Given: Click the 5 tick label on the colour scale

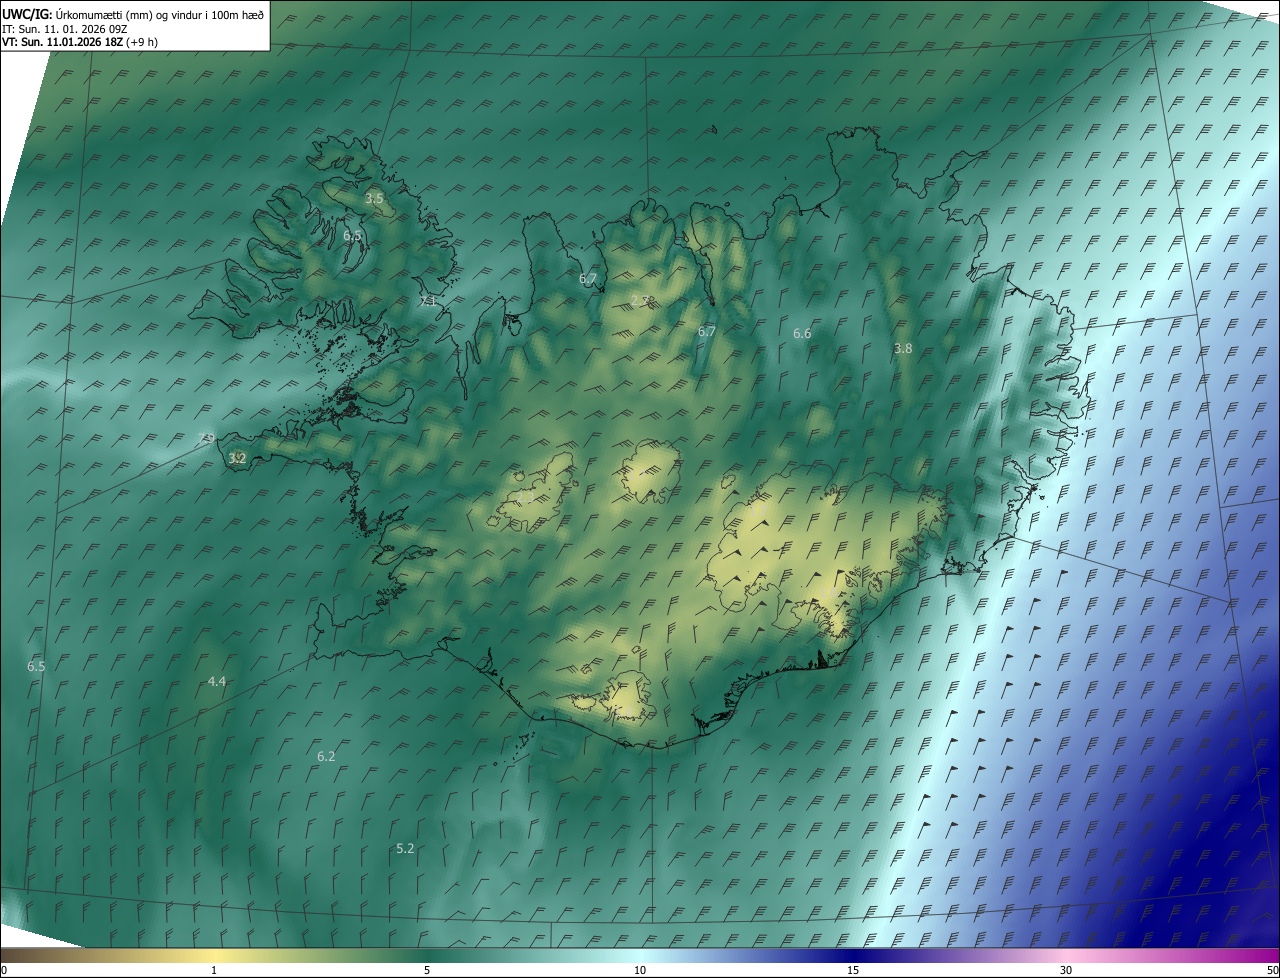Looking at the screenshot, I should [x=427, y=970].
